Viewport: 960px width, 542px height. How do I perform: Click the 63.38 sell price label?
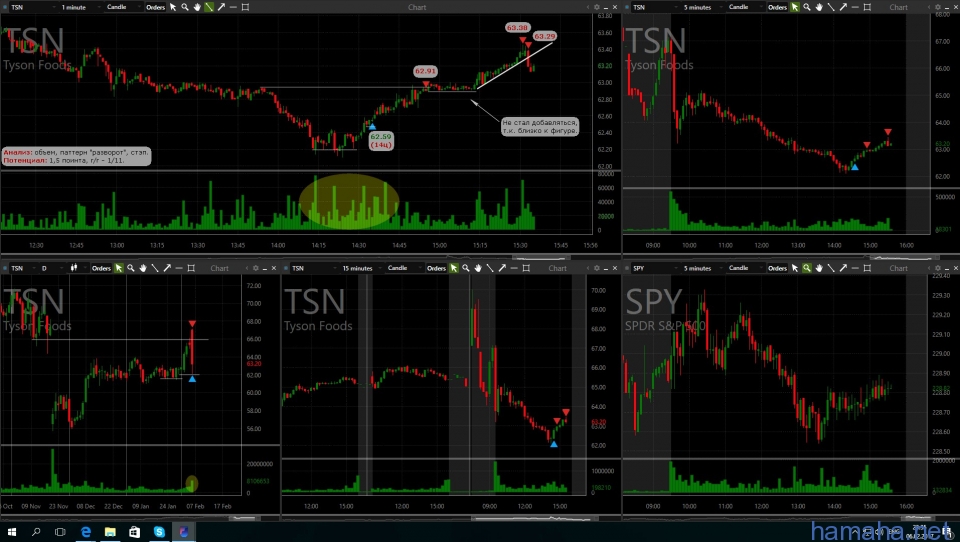pos(517,28)
